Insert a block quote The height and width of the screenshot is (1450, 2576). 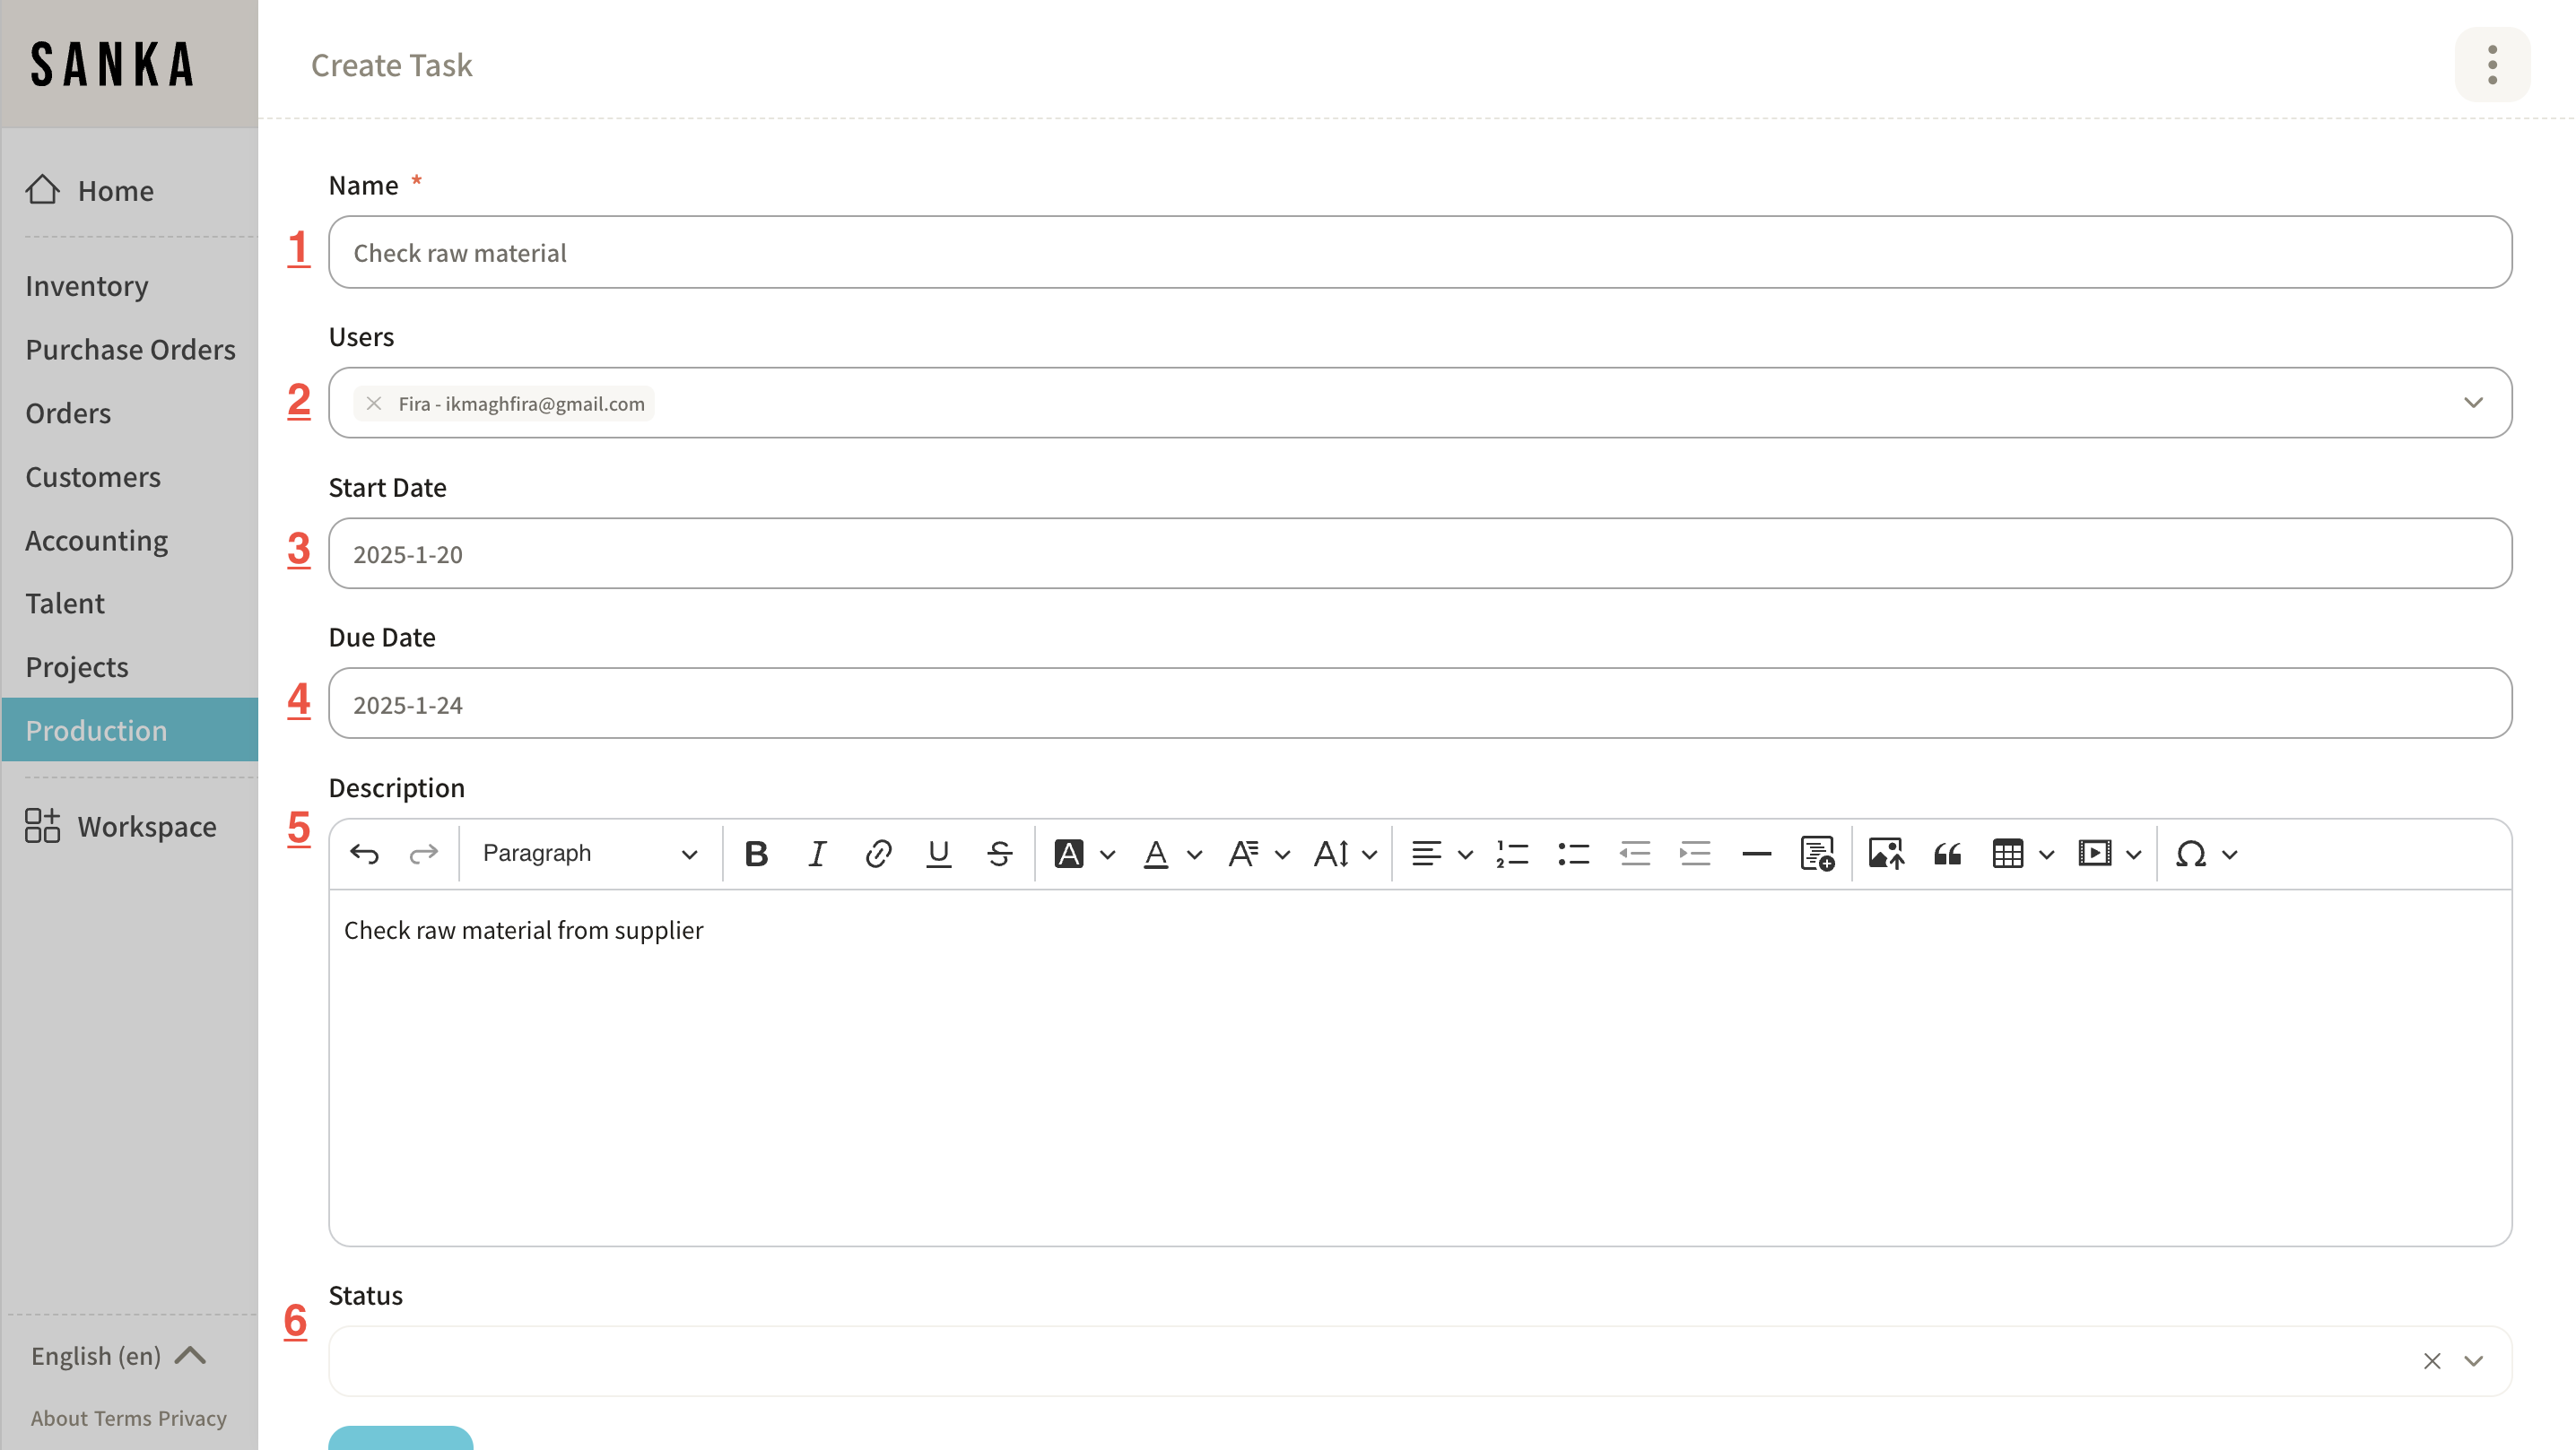1947,854
